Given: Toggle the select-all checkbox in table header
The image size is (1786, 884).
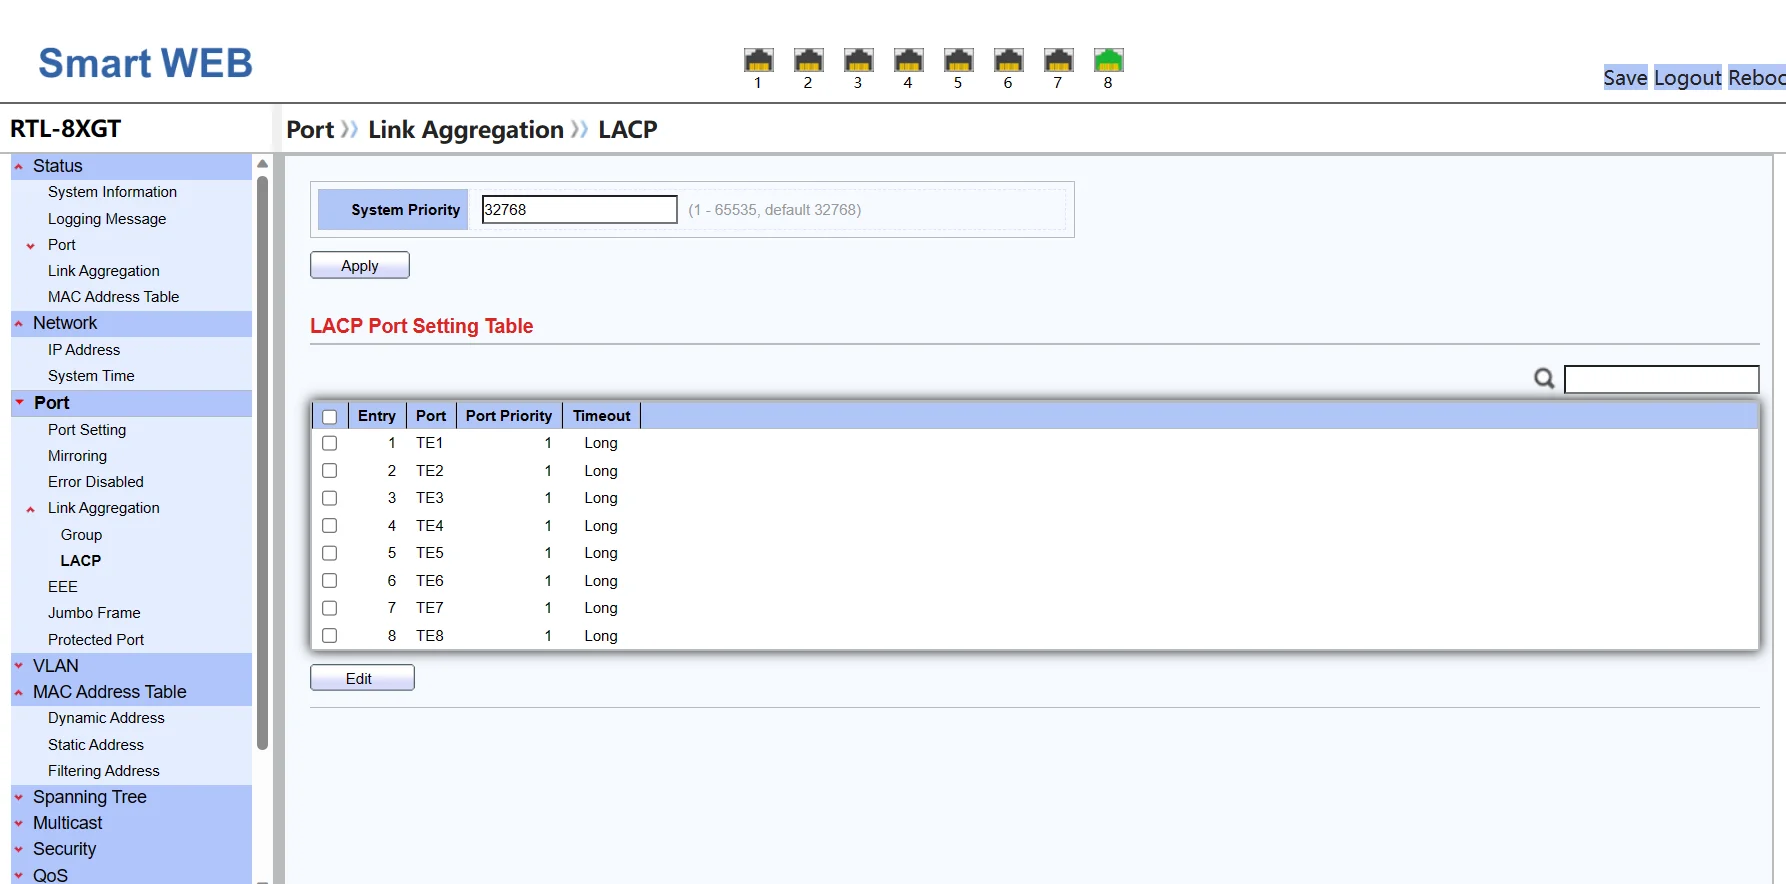Looking at the screenshot, I should [330, 417].
